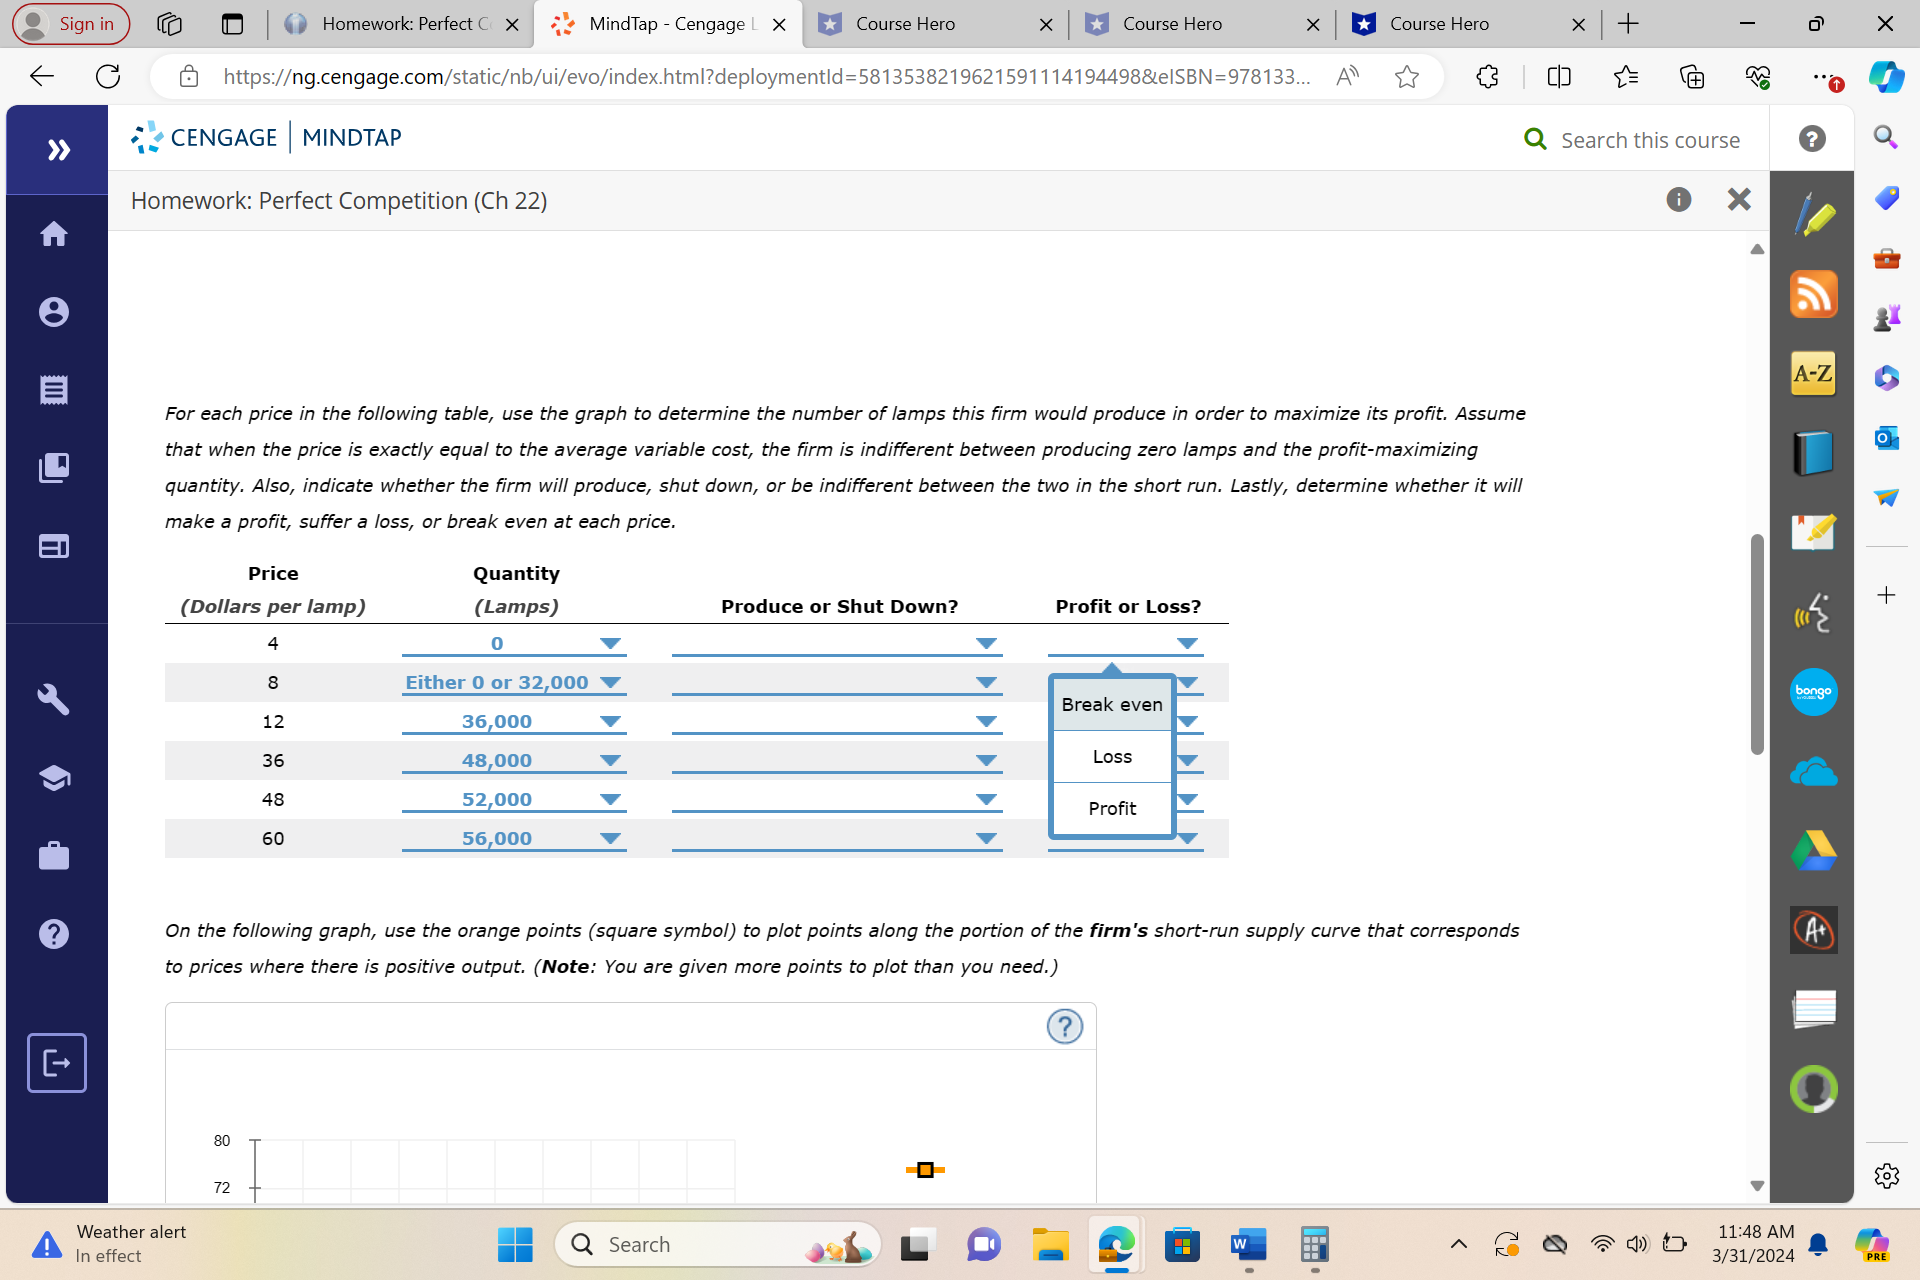Open the user profile icon in the left sidebar

tap(55, 311)
